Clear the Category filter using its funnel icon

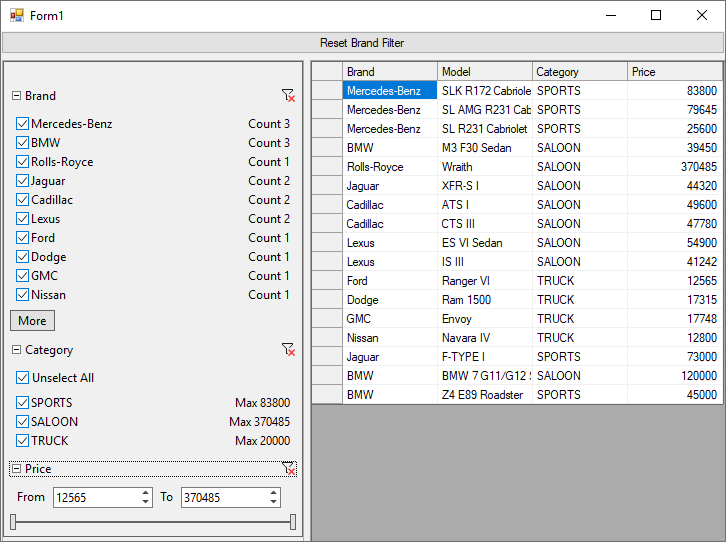(288, 349)
